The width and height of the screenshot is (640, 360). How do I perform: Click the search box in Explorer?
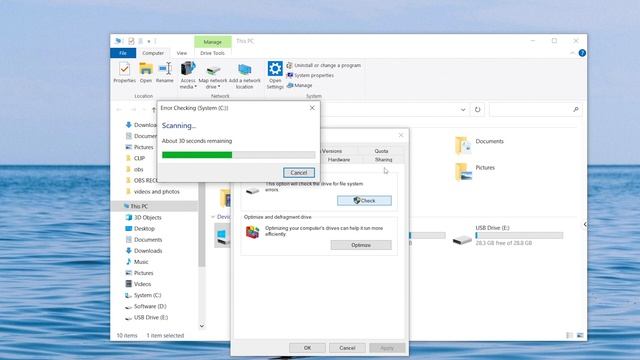536,109
